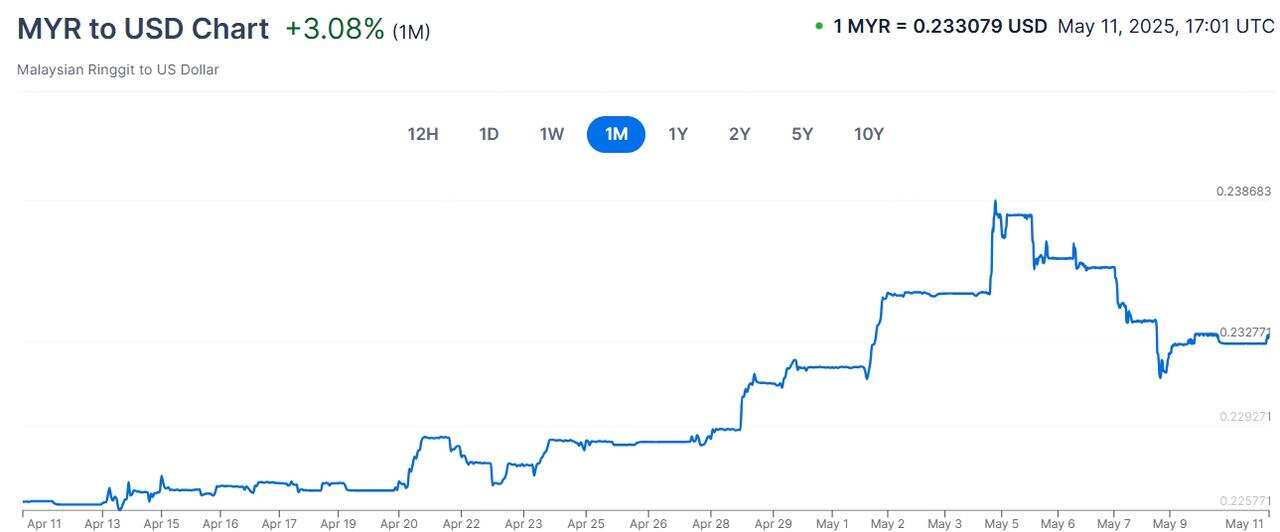This screenshot has width=1280, height=532.
Task: Click the +3.08% change percentage
Action: [x=335, y=29]
